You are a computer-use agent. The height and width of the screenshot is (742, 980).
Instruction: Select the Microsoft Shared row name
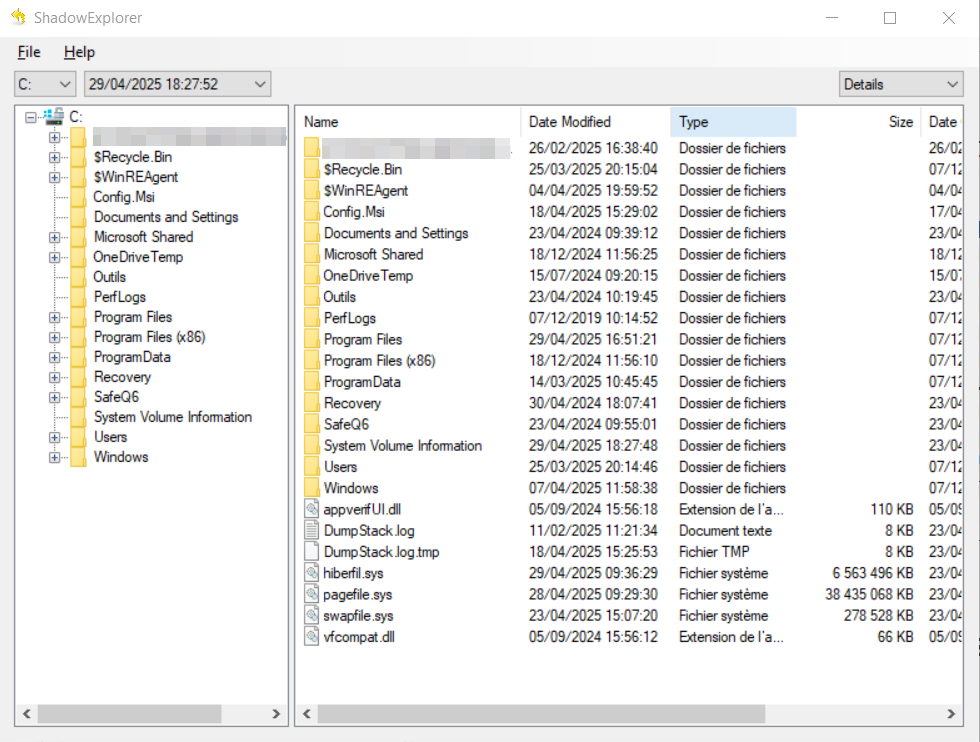click(373, 254)
